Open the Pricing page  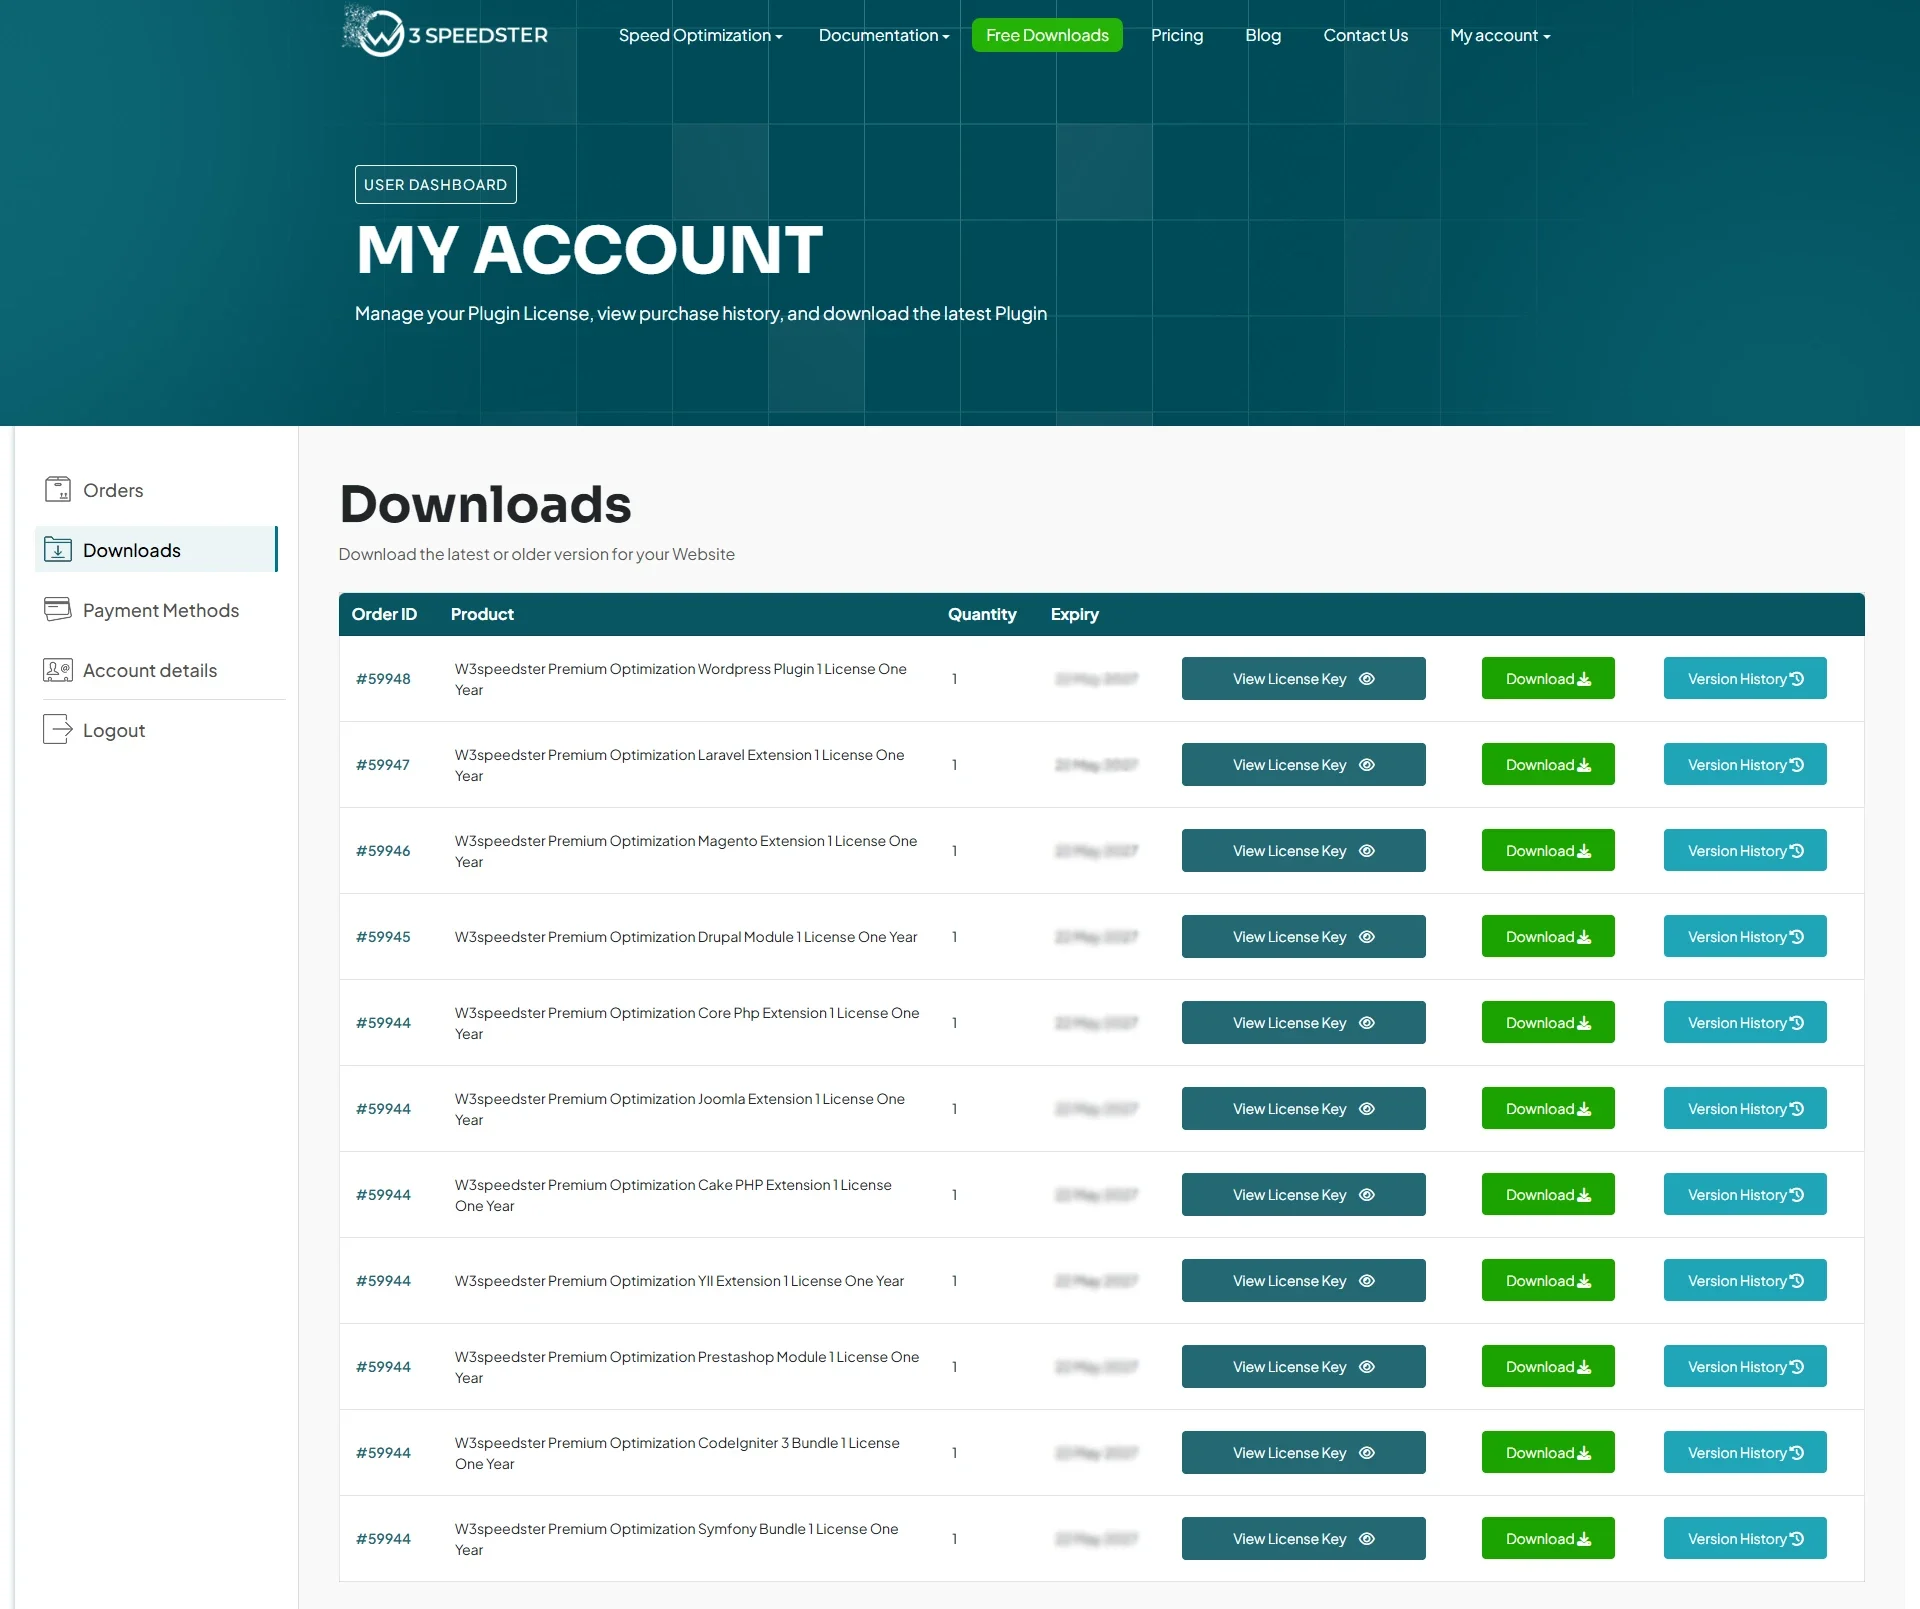click(1177, 35)
